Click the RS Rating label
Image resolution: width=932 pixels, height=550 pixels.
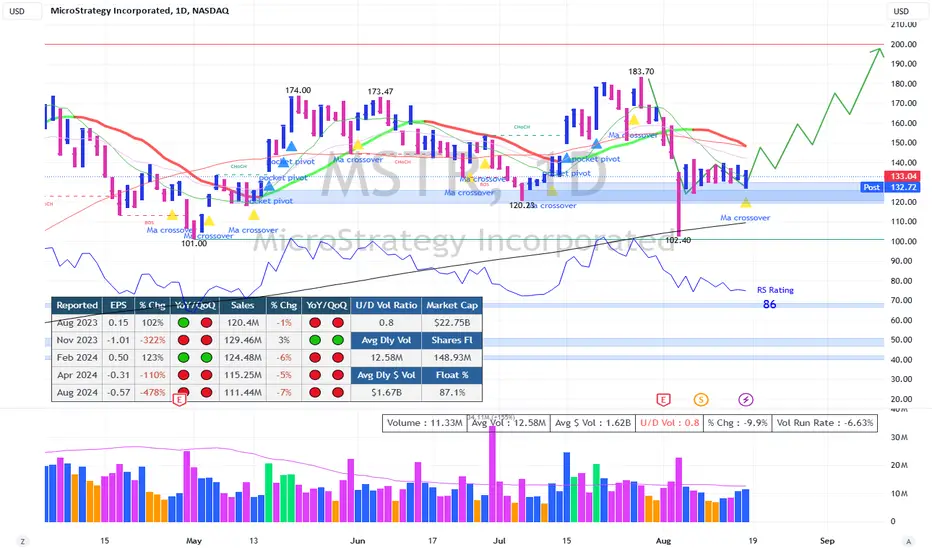tap(775, 290)
